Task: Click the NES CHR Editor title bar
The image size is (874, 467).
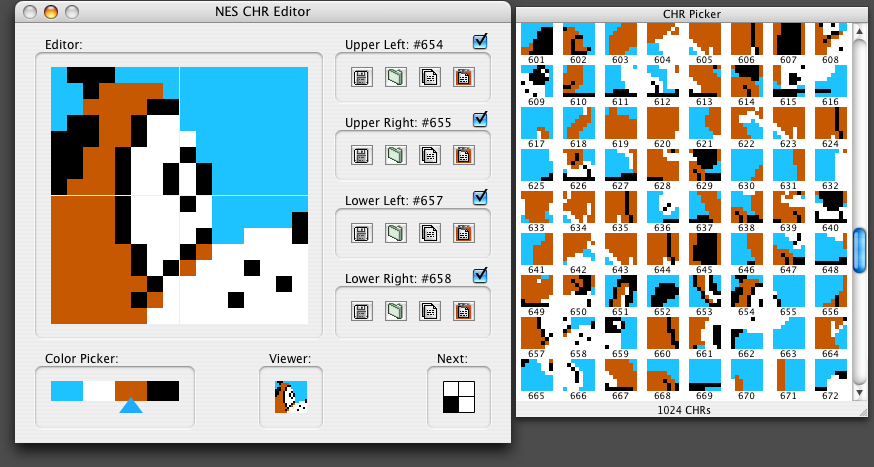Action: pyautogui.click(x=263, y=12)
